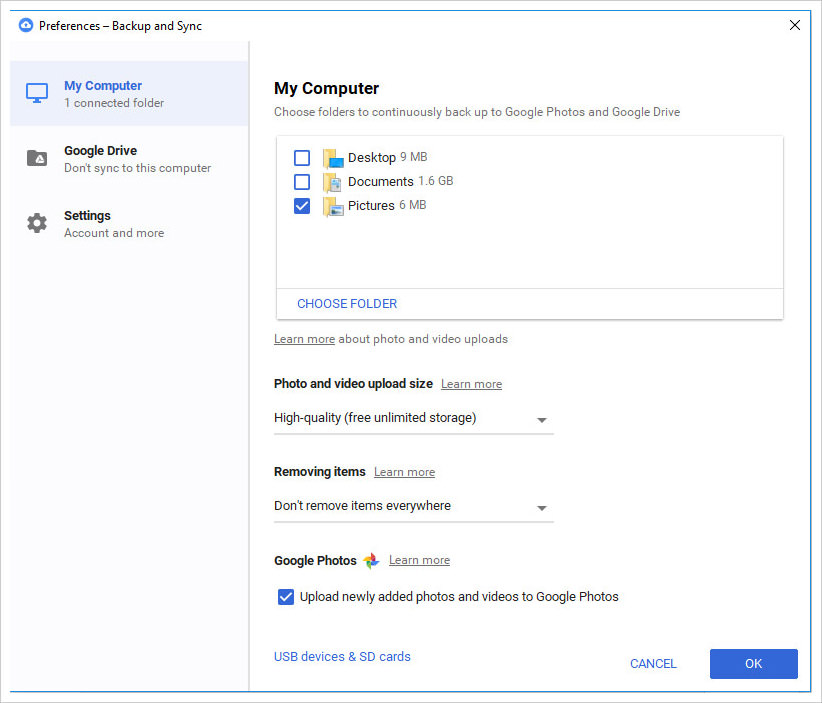This screenshot has width=822, height=703.
Task: Click Learn more next to Google Photos
Action: 419,560
